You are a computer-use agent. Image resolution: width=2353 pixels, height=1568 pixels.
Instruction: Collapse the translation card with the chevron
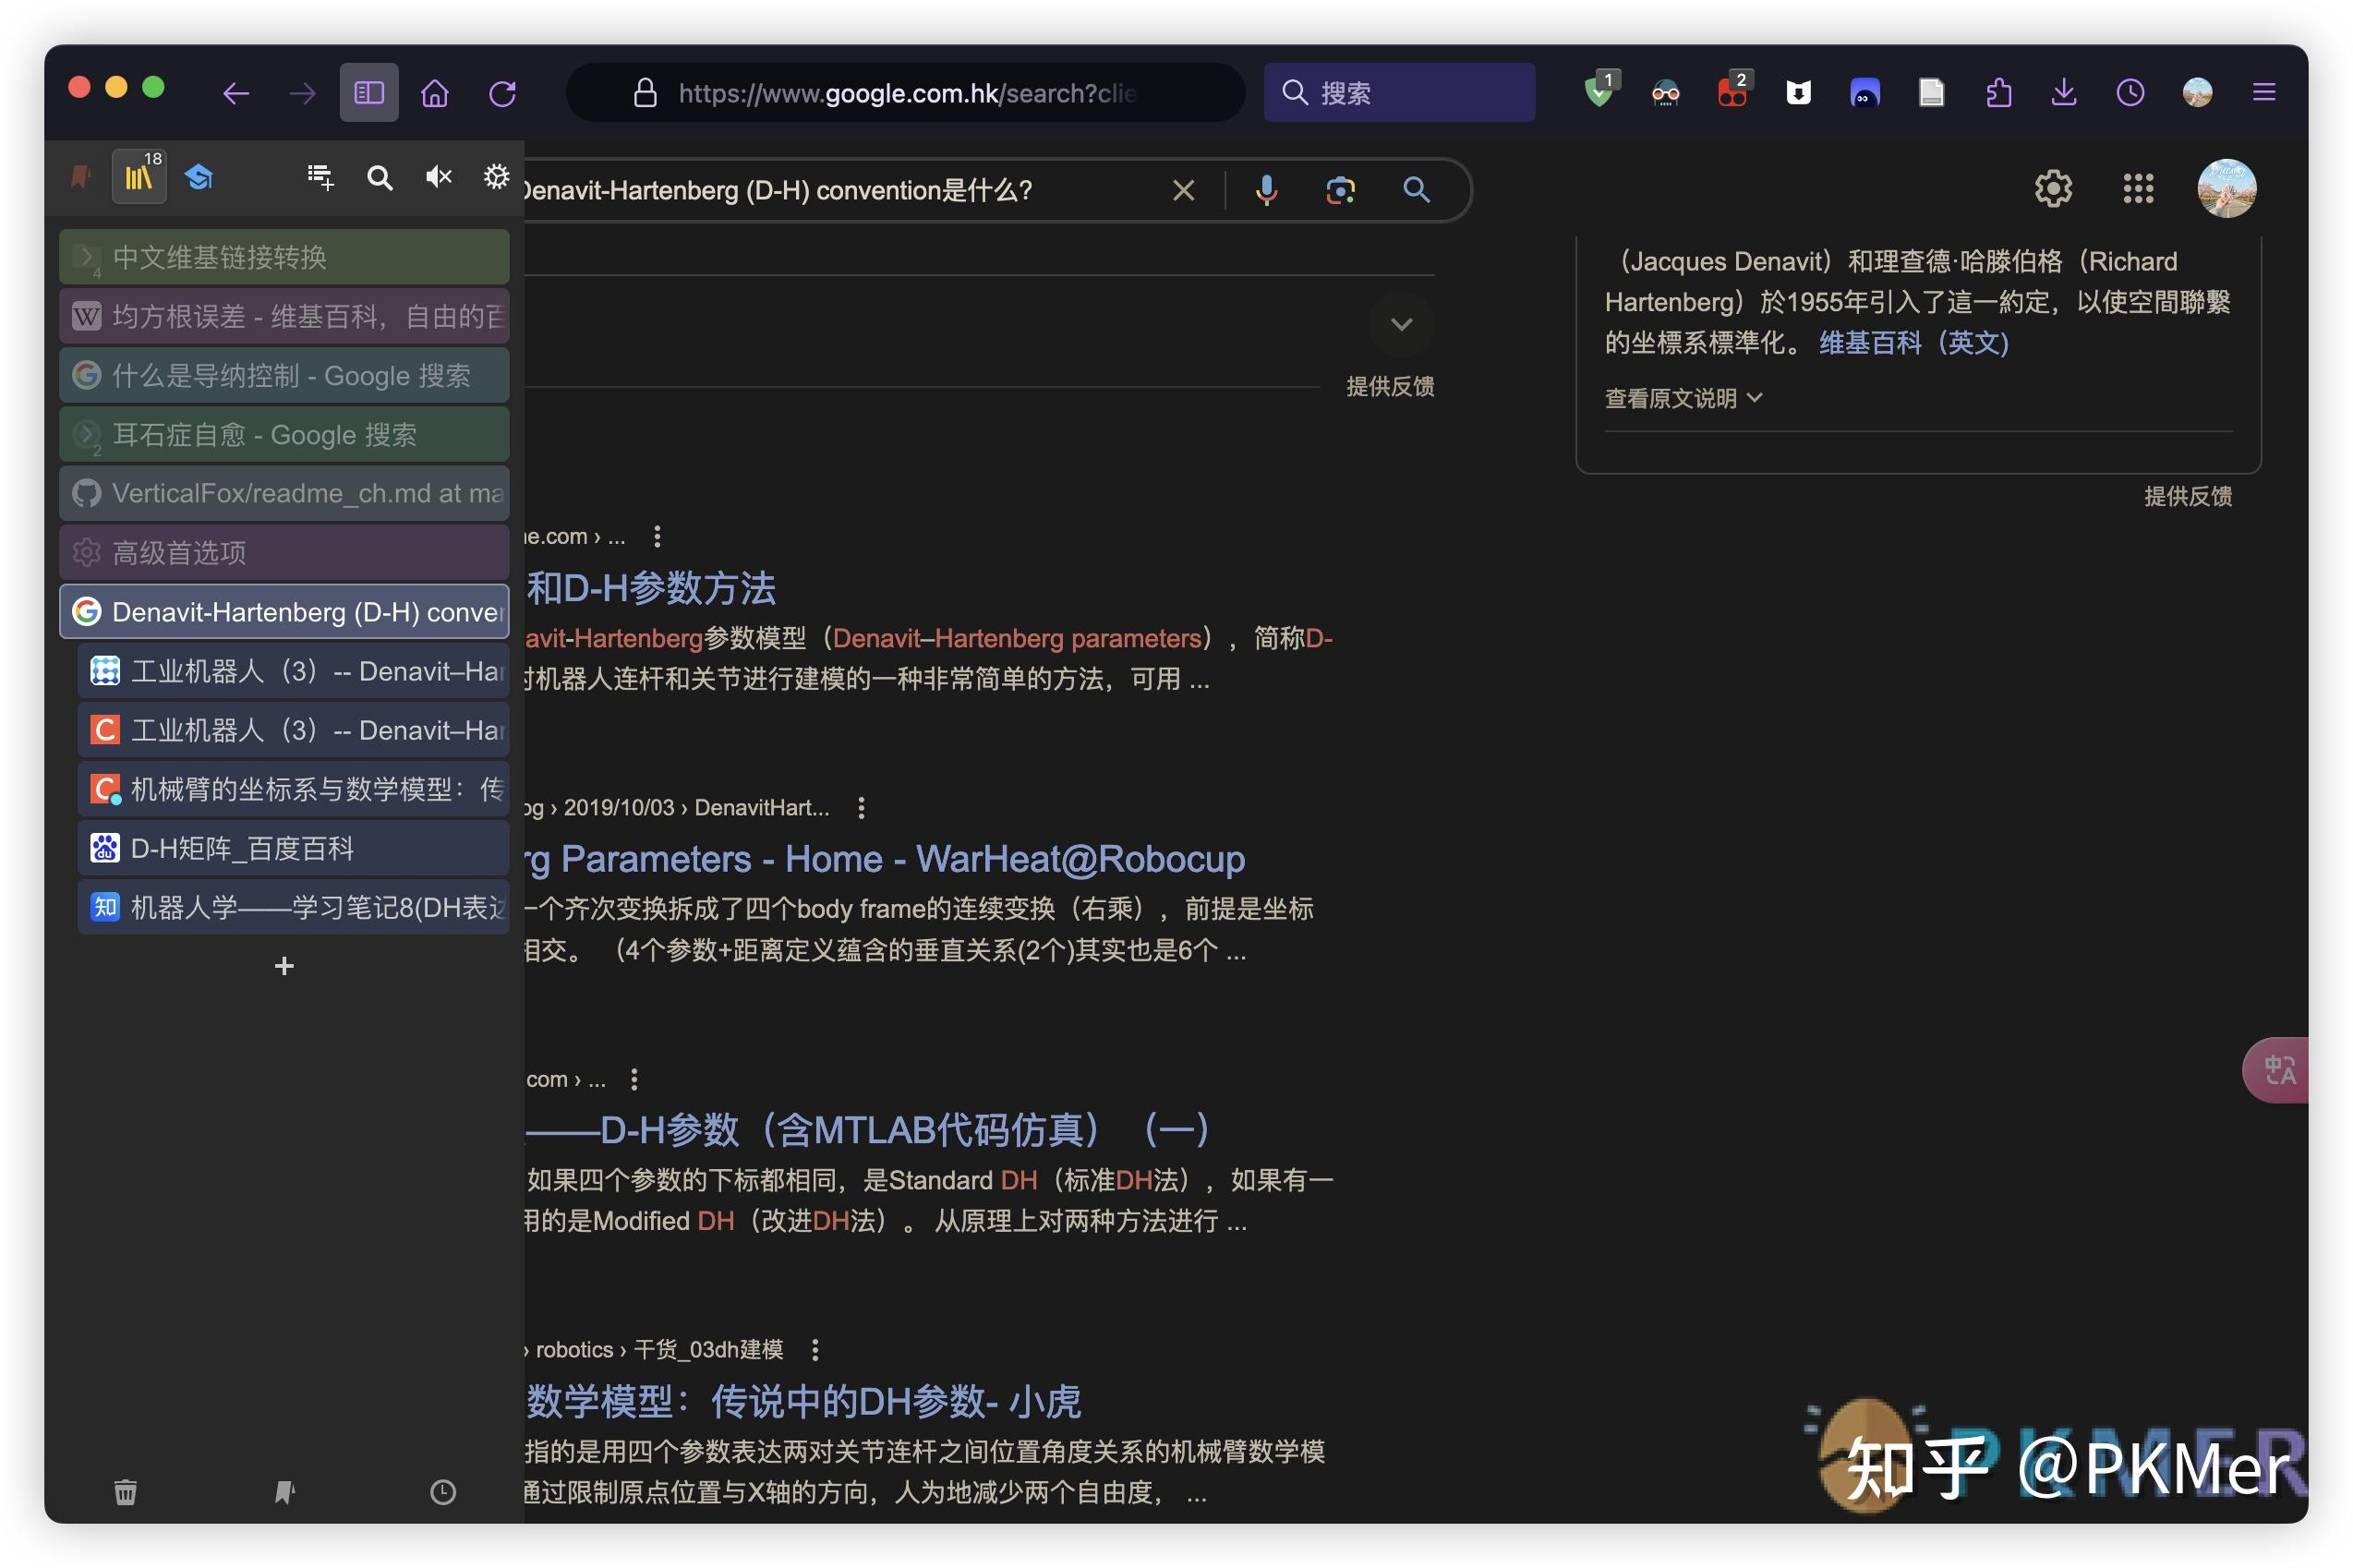1400,324
